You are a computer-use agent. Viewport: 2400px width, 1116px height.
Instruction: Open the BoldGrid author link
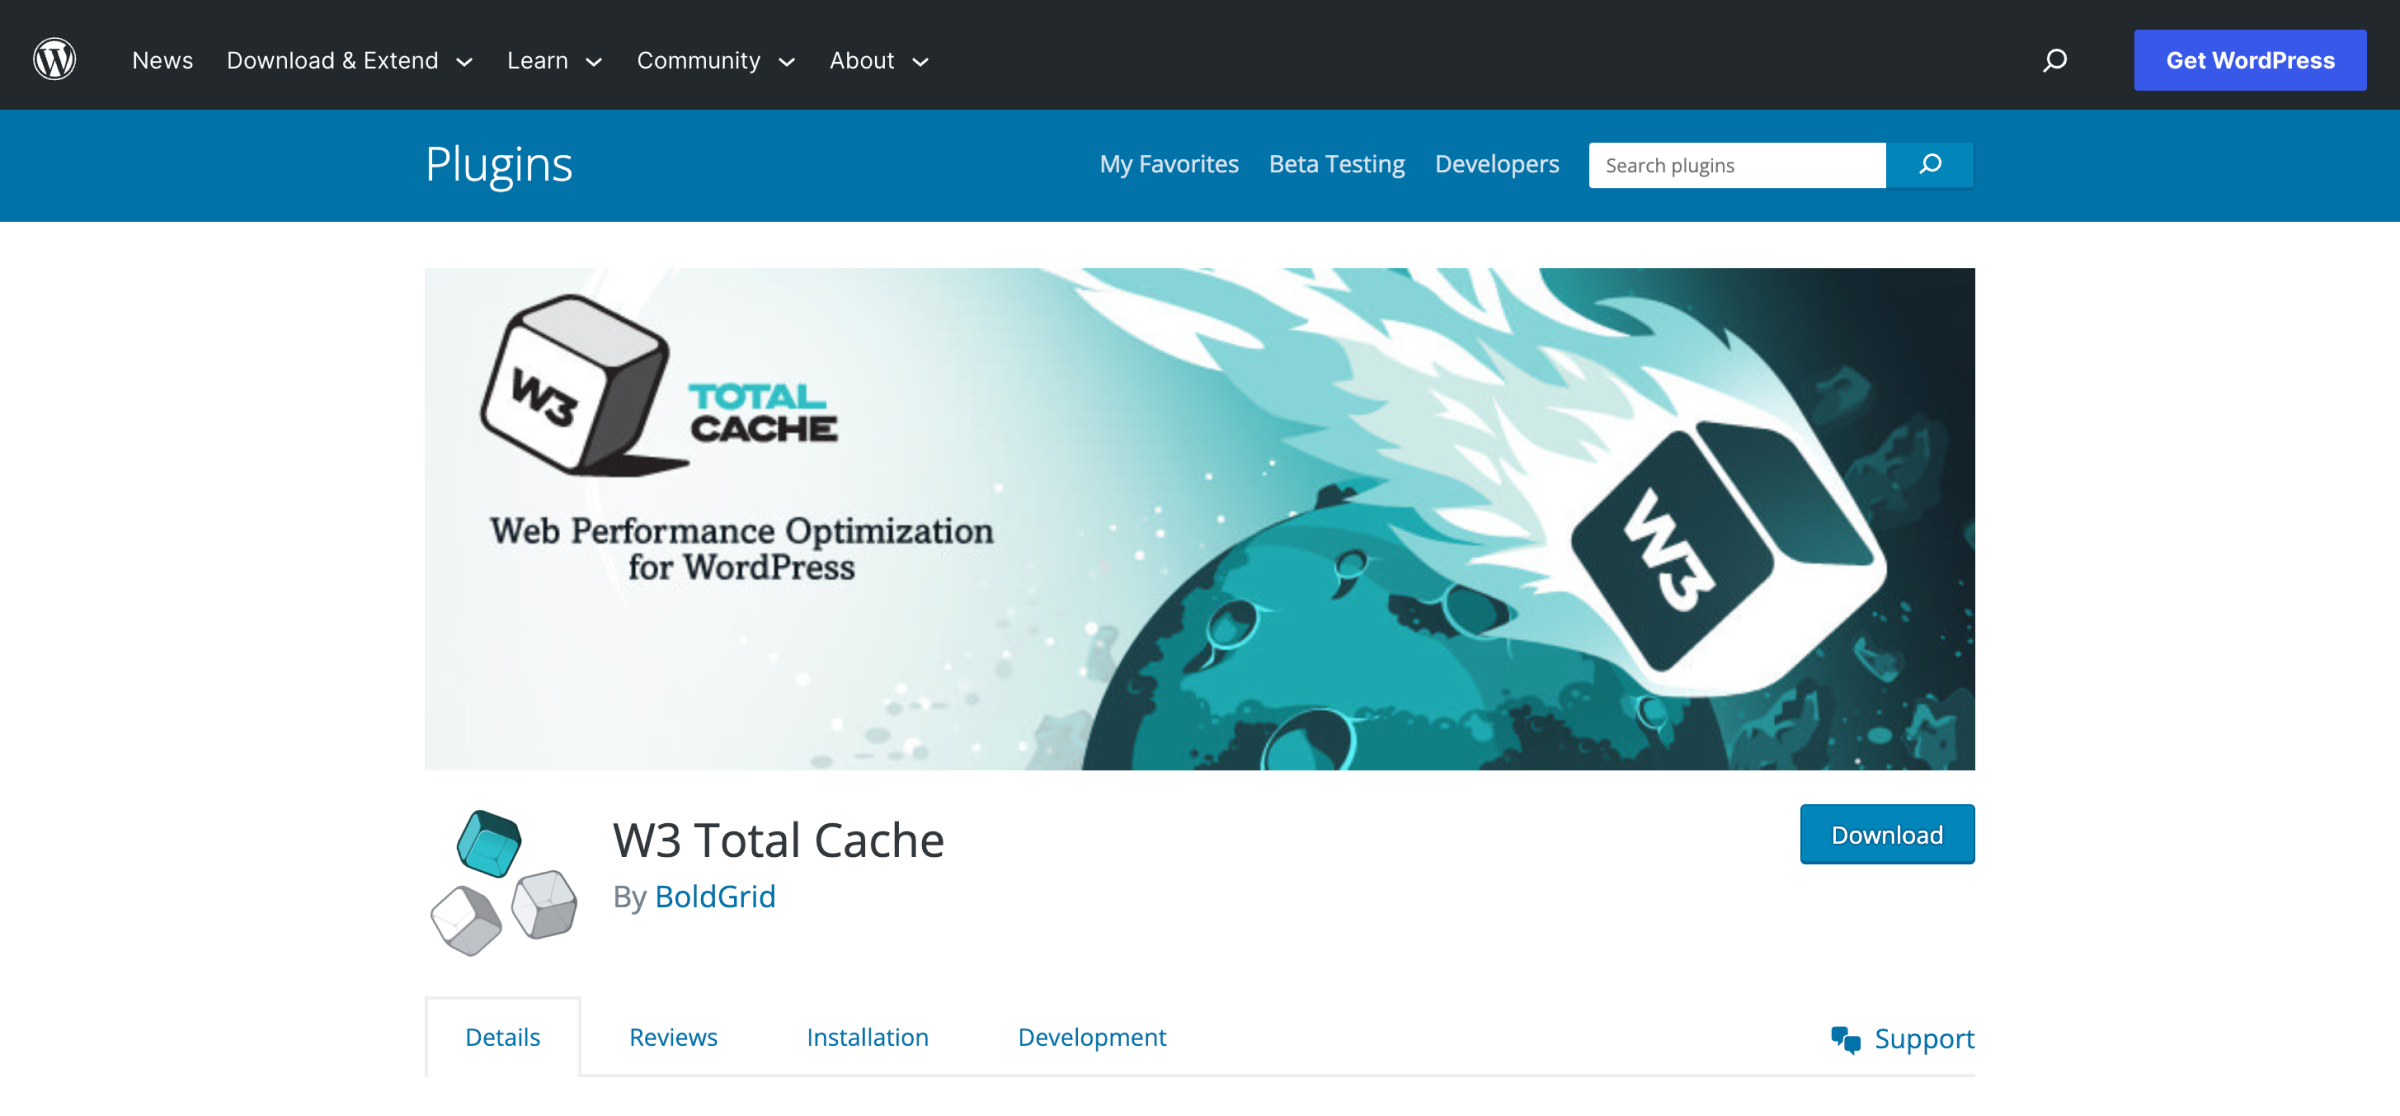coord(715,897)
